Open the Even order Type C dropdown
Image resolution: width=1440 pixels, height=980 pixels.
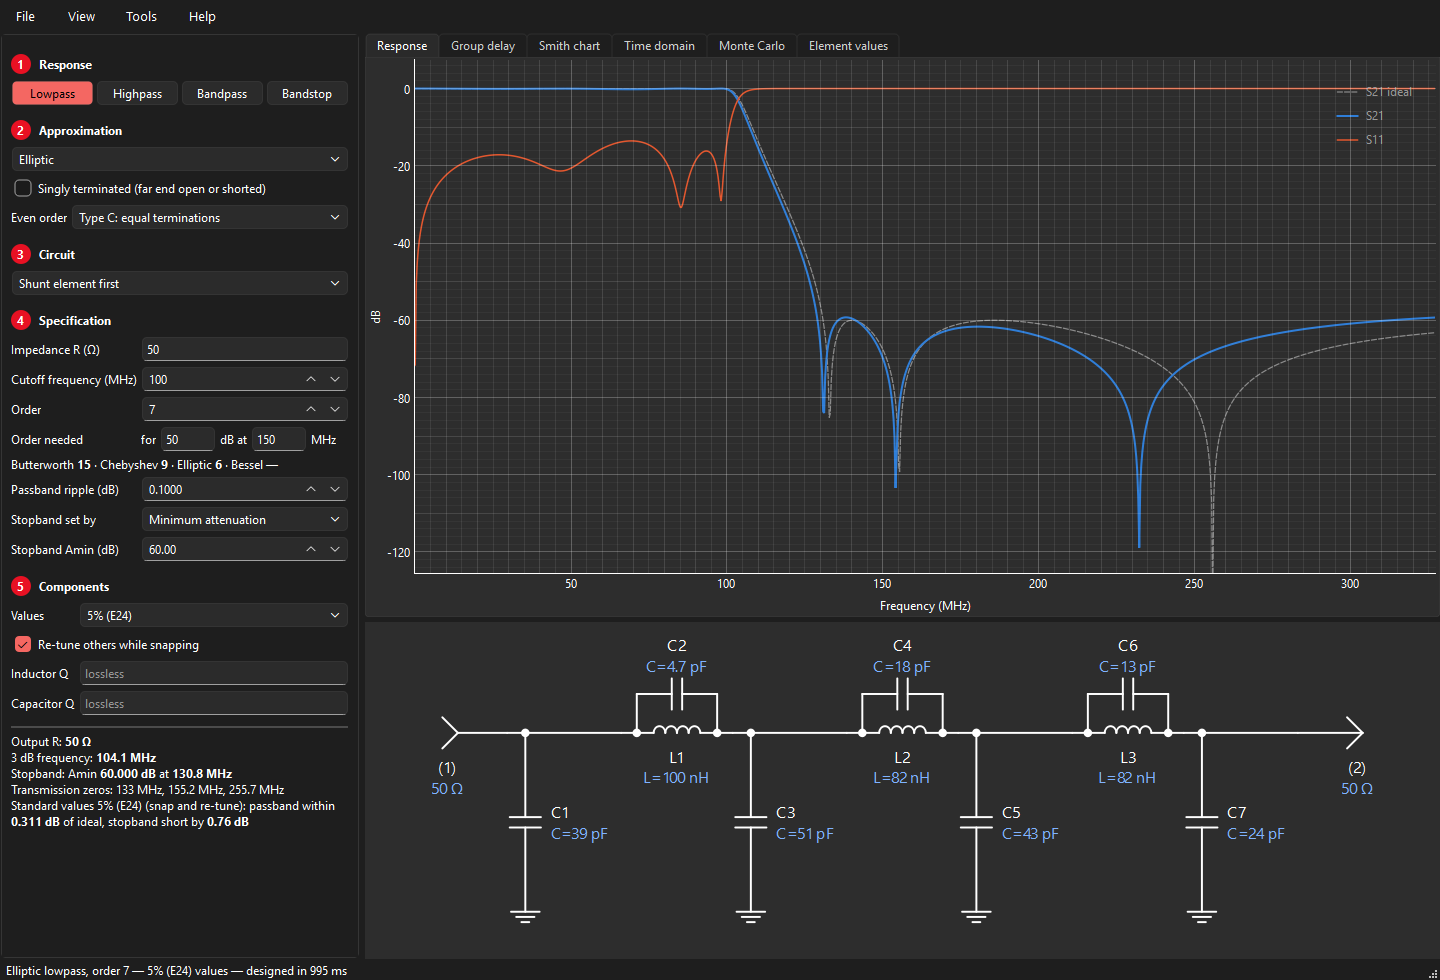(x=210, y=218)
